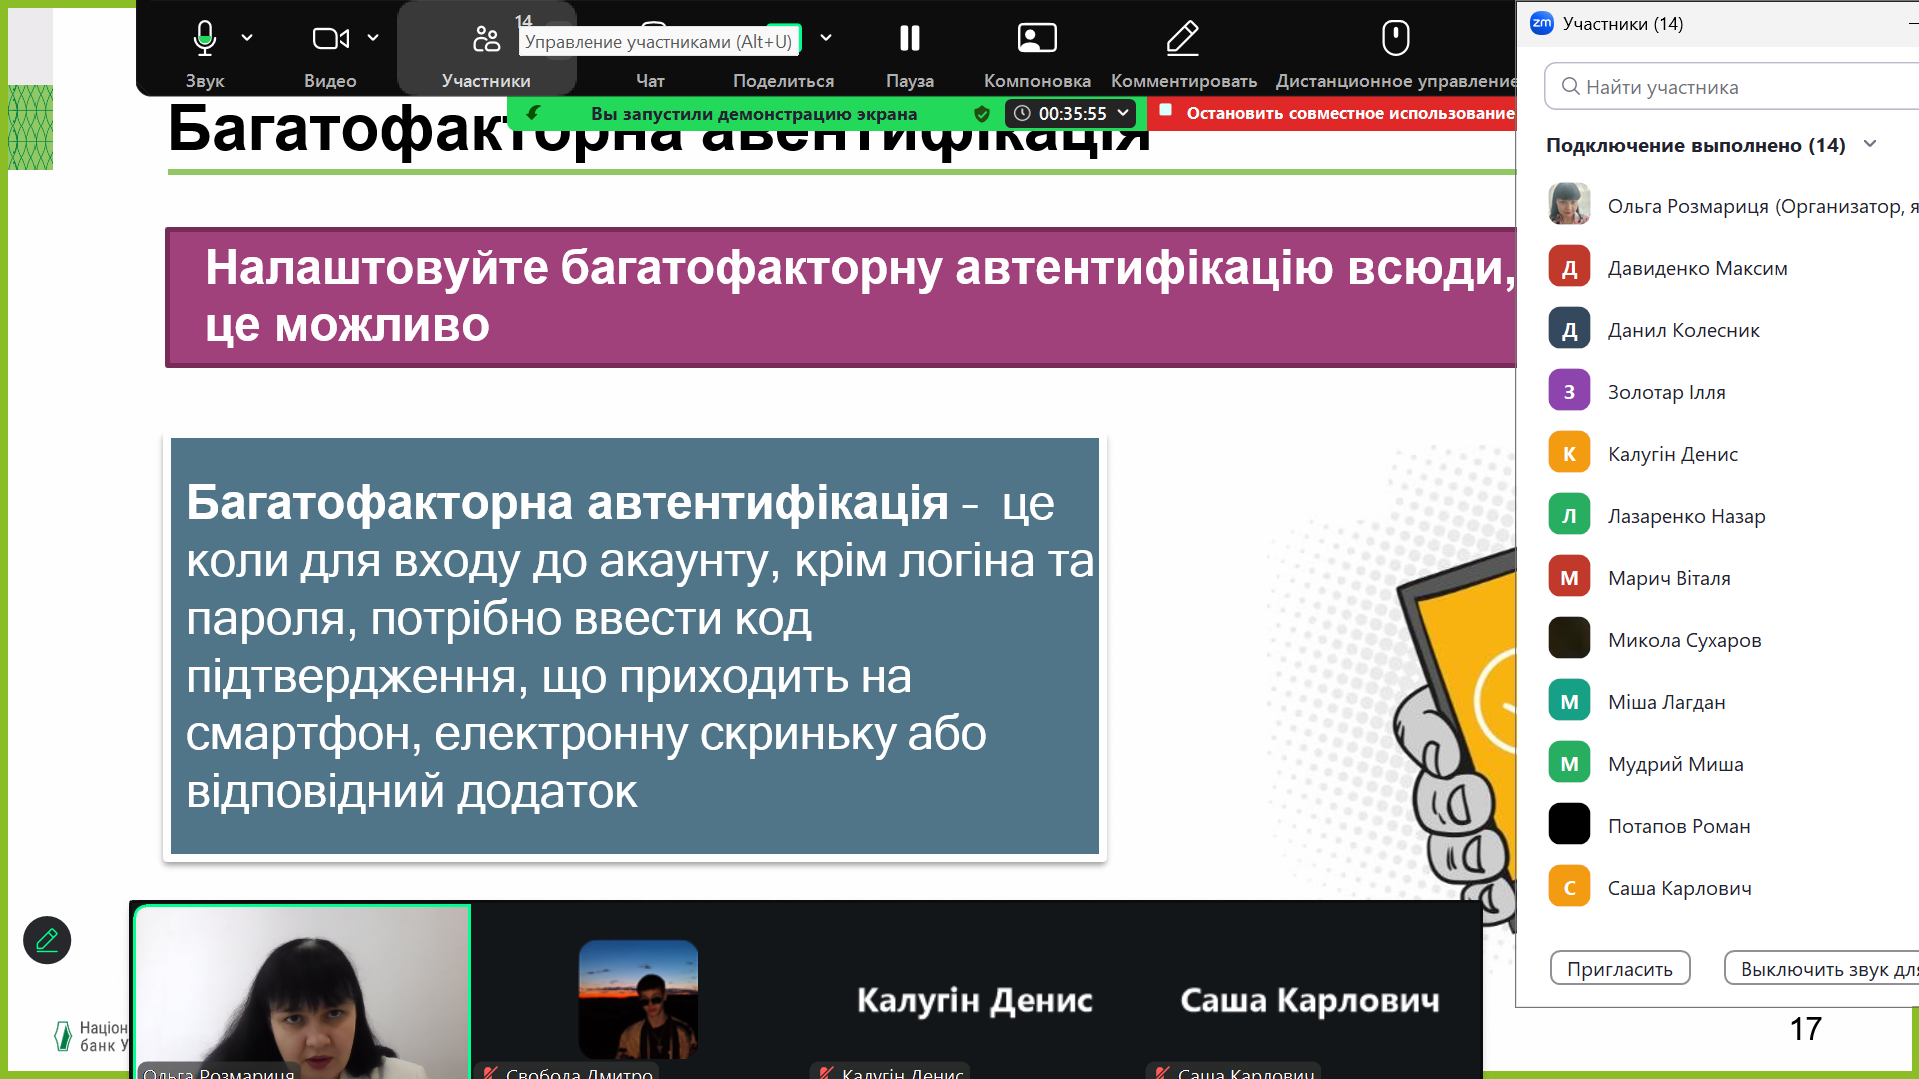Select participant Потапов Роман in list
The height and width of the screenshot is (1079, 1919).
[x=1678, y=826]
